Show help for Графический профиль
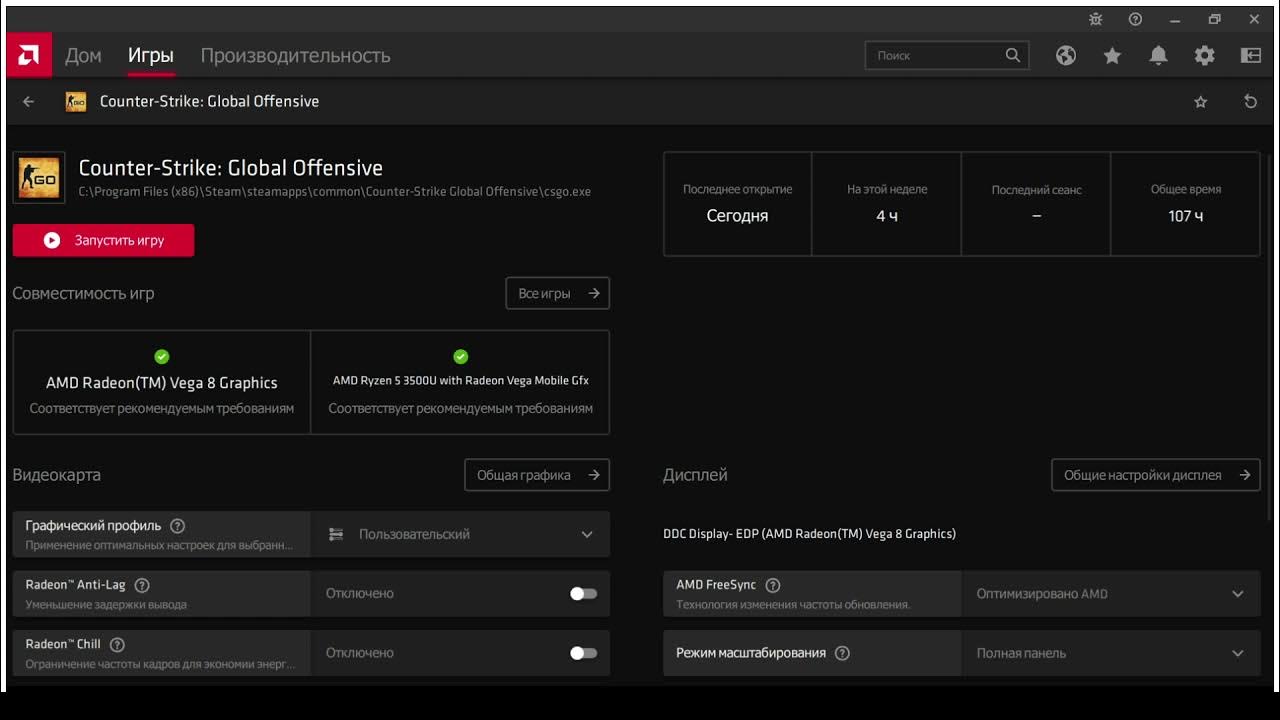Image resolution: width=1280 pixels, height=720 pixels. pyautogui.click(x=177, y=526)
